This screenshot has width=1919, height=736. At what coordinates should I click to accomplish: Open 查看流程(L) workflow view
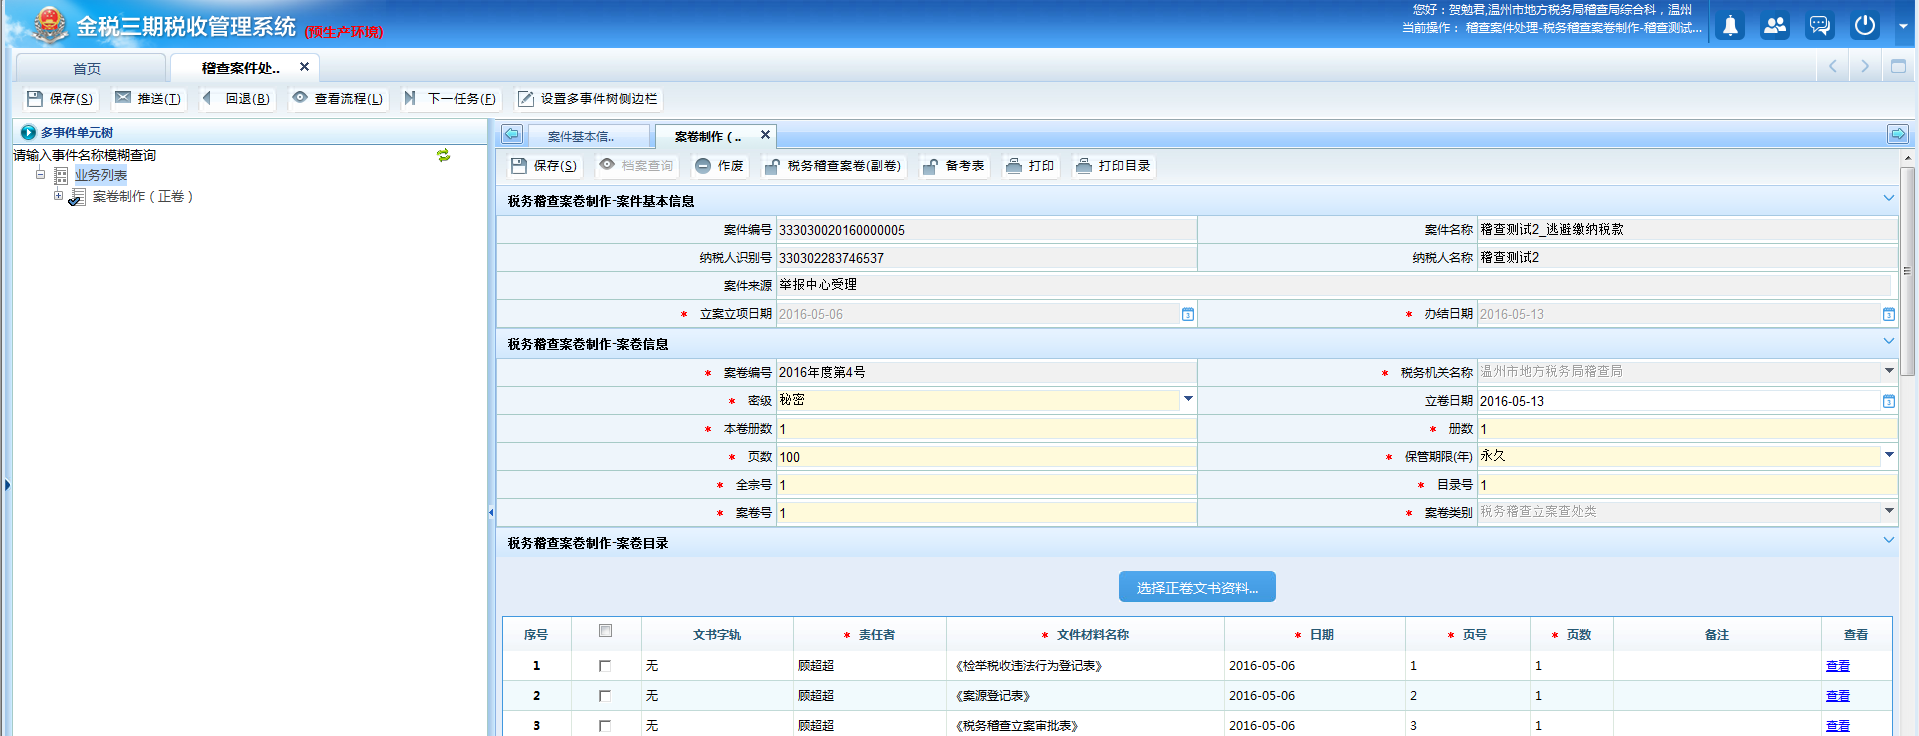338,99
